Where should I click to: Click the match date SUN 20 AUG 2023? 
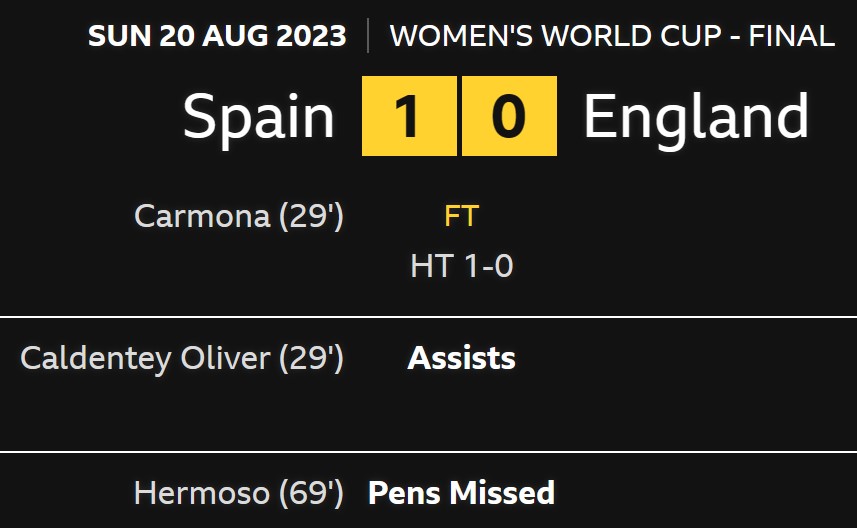[217, 36]
